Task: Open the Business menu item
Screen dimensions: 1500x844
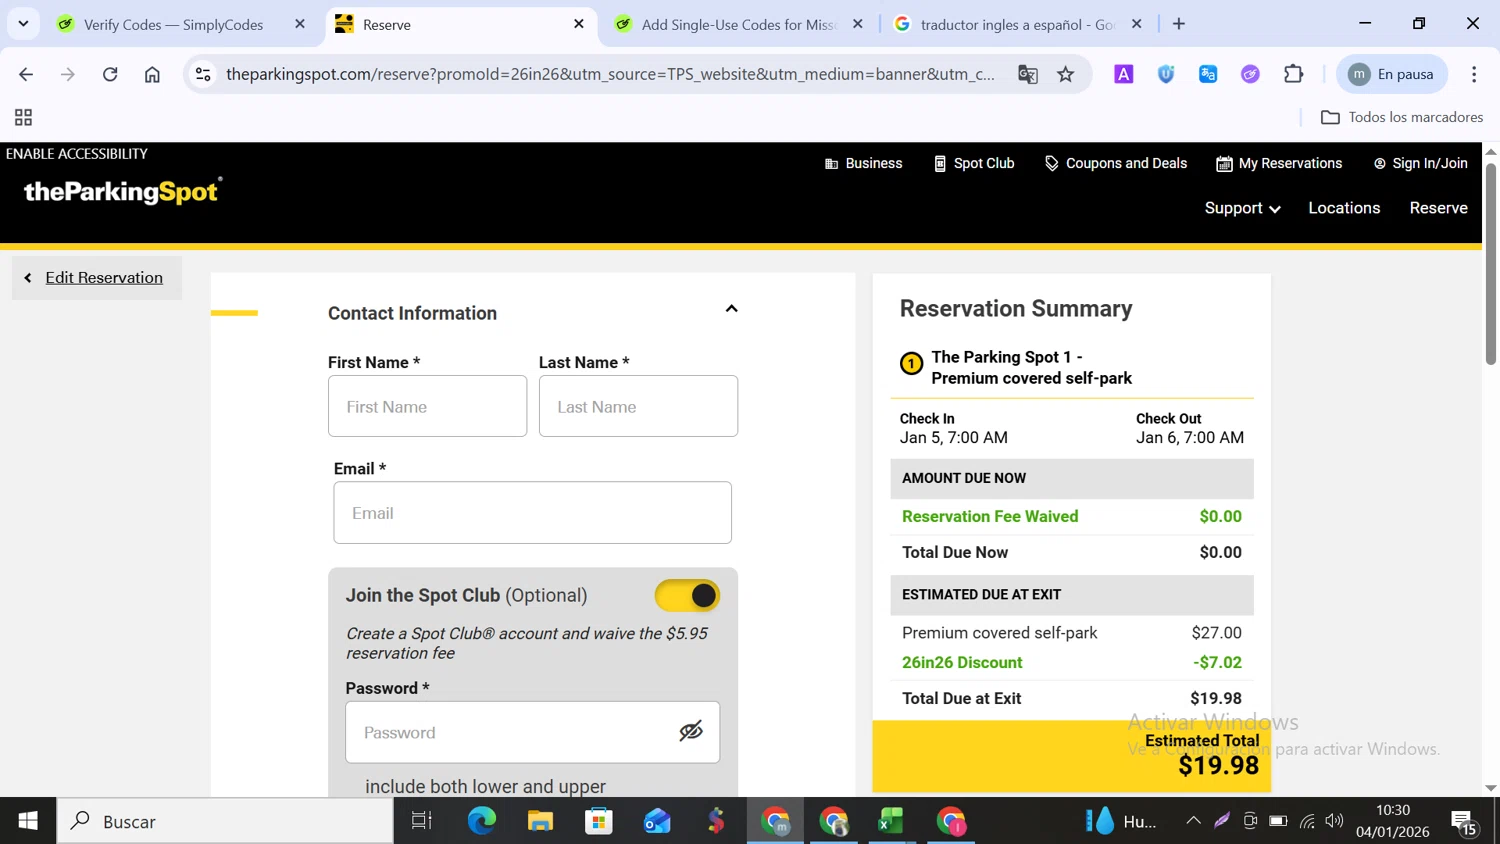Action: pyautogui.click(x=864, y=163)
